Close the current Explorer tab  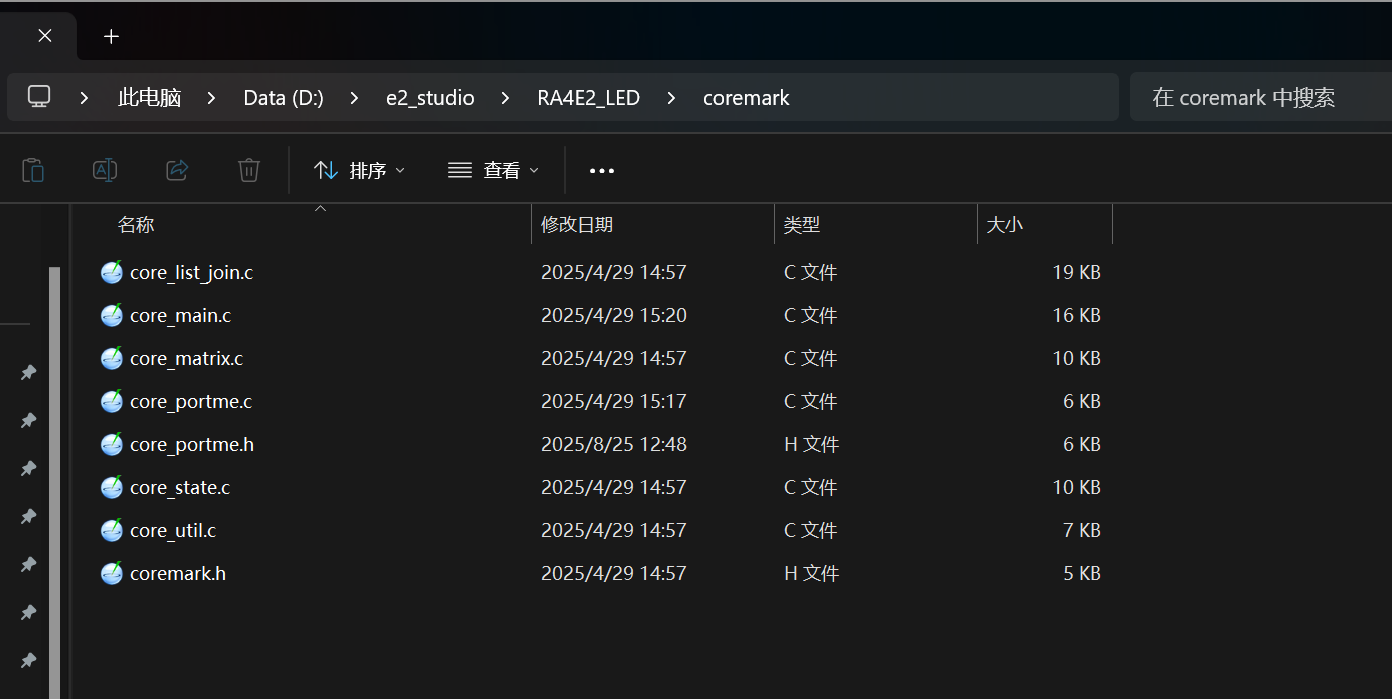click(x=45, y=36)
